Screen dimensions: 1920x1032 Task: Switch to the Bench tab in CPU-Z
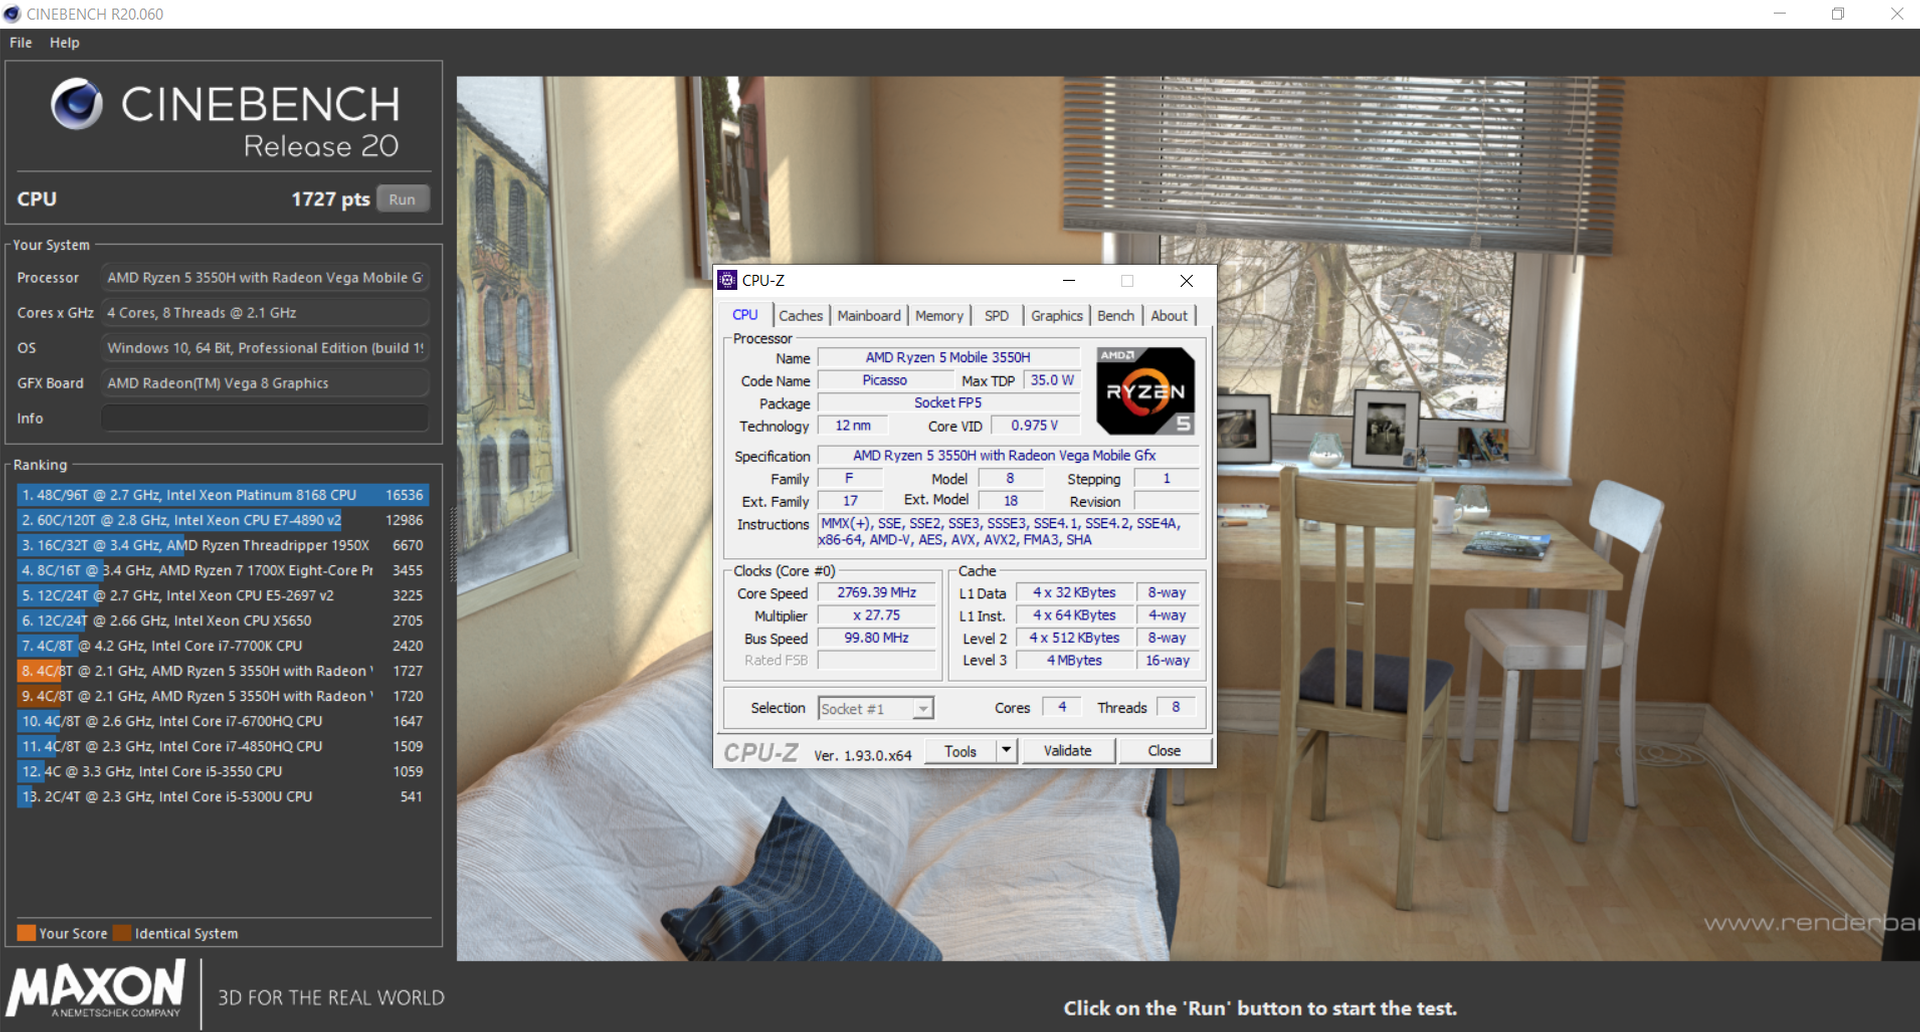(x=1116, y=315)
